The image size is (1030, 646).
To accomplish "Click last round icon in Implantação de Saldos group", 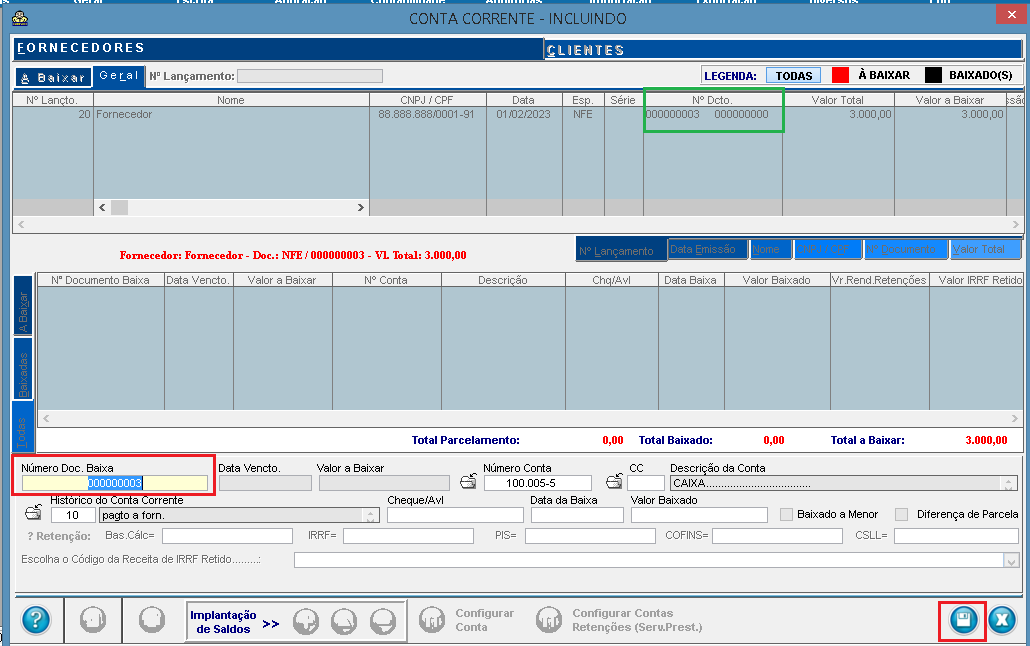I will 383,621.
